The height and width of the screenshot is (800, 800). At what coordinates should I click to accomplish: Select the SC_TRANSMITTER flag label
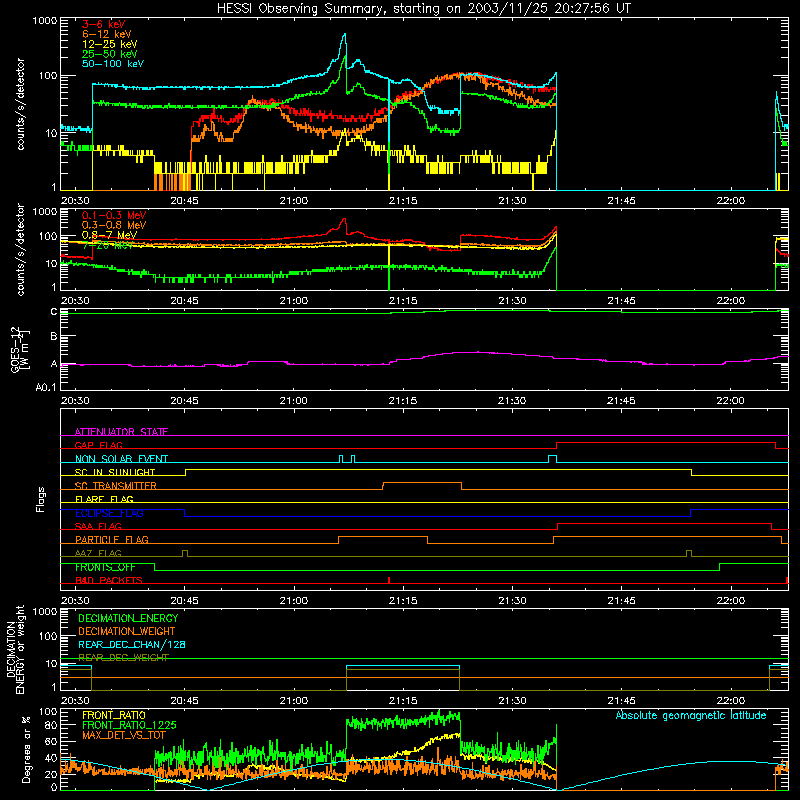[x=116, y=486]
